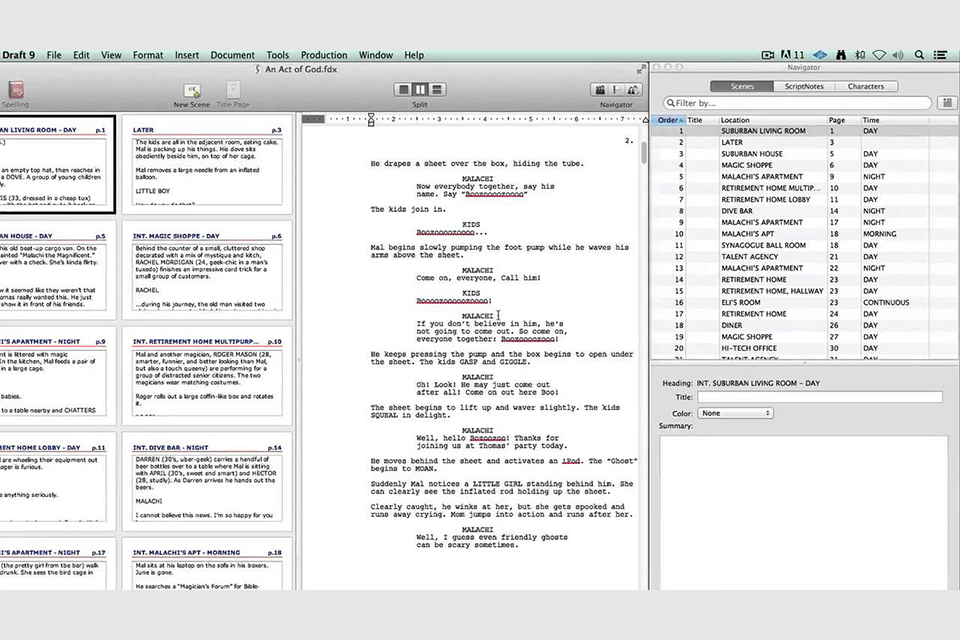Click the Summary text area

coord(803,512)
